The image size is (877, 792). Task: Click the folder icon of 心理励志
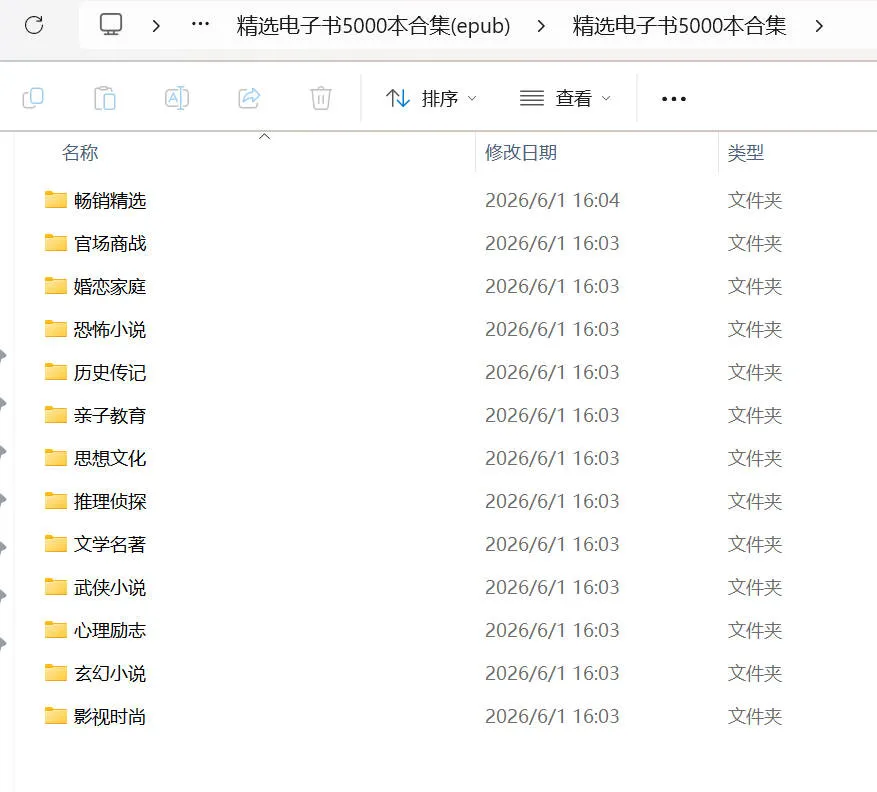point(56,629)
